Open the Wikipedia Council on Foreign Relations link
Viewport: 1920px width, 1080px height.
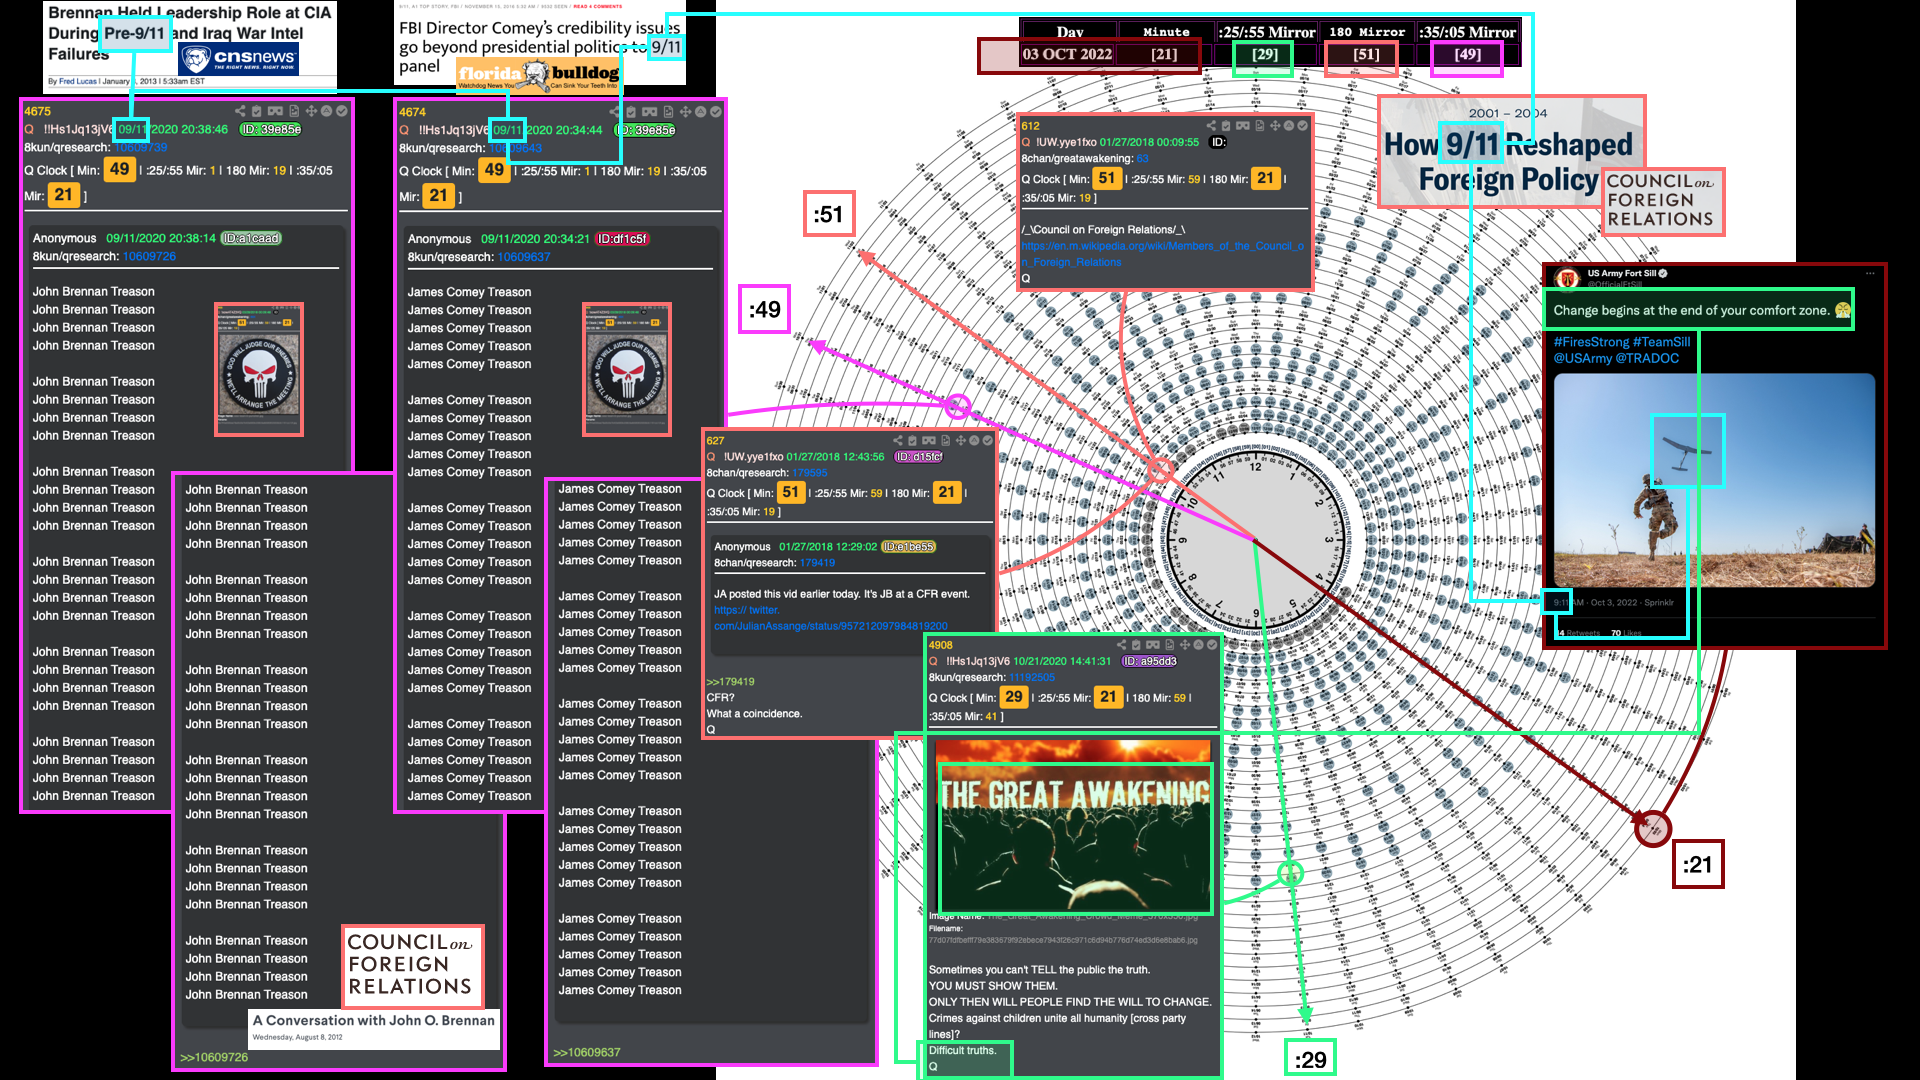click(1162, 254)
